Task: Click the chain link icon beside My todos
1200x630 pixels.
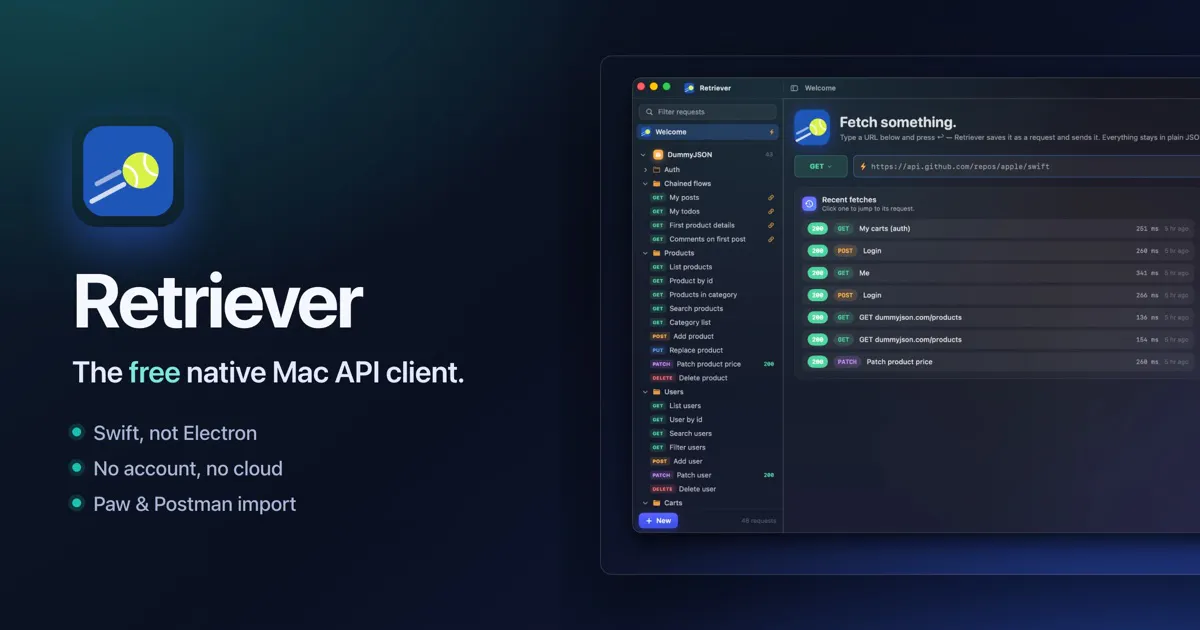Action: coord(771,212)
